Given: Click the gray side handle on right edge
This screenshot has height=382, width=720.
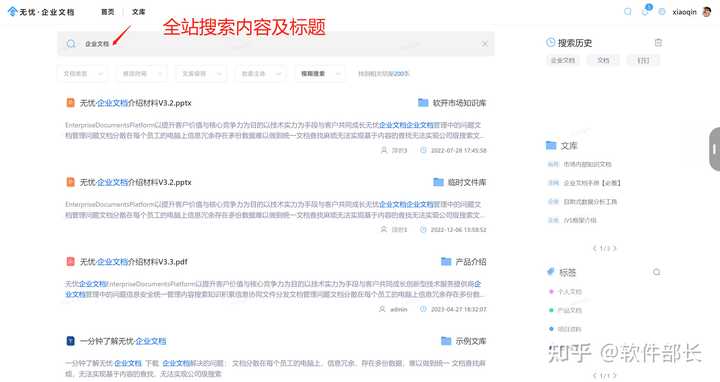Looking at the screenshot, I should pyautogui.click(x=714, y=149).
